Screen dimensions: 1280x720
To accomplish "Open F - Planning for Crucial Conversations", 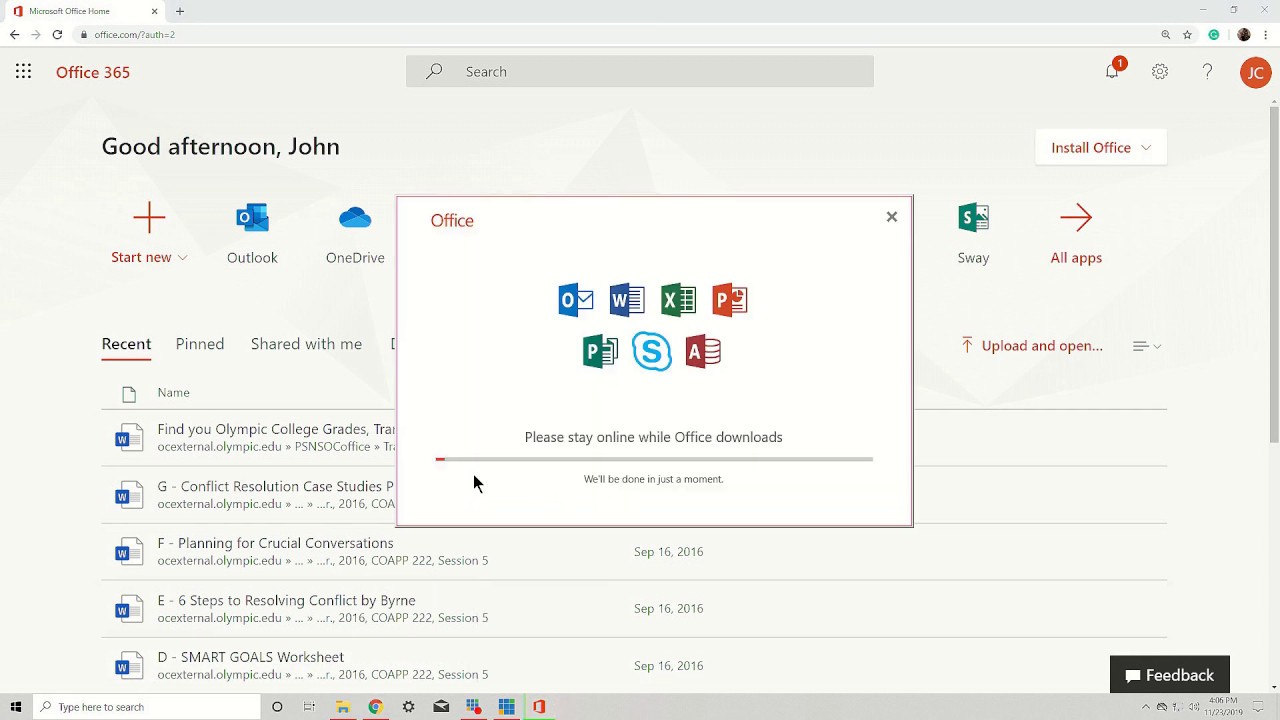I will click(275, 543).
